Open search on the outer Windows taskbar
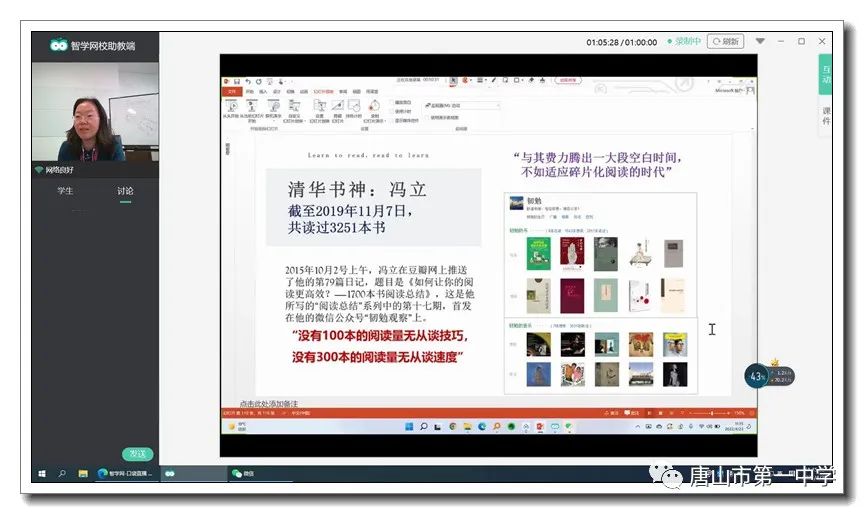The height and width of the screenshot is (514, 864). [x=62, y=473]
